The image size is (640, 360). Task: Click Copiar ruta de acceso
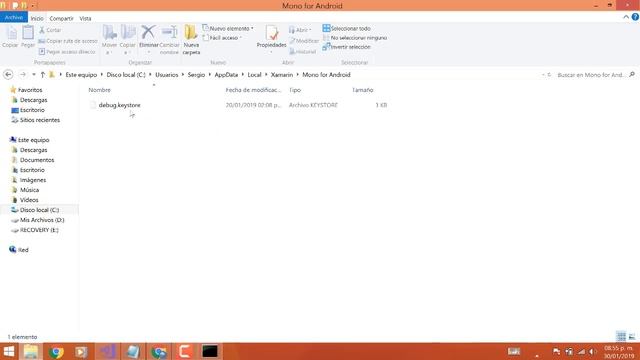coord(68,41)
